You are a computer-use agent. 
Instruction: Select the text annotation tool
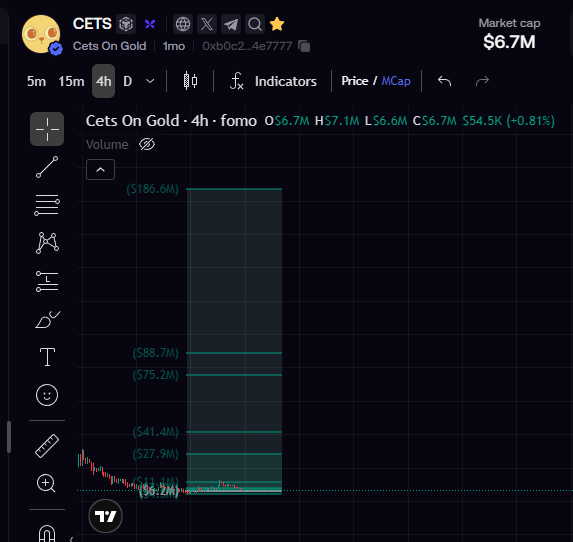(x=47, y=357)
